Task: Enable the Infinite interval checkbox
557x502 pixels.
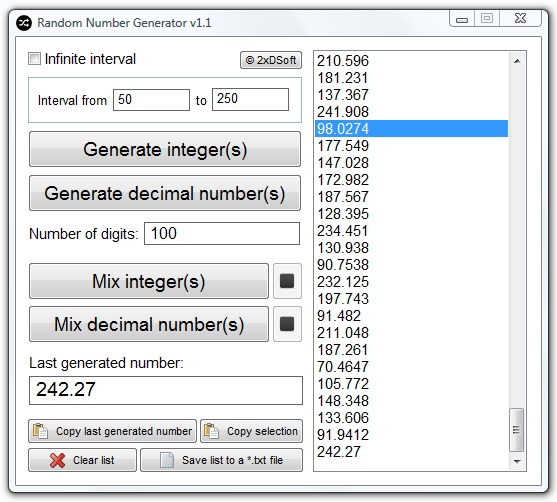Action: 34,59
